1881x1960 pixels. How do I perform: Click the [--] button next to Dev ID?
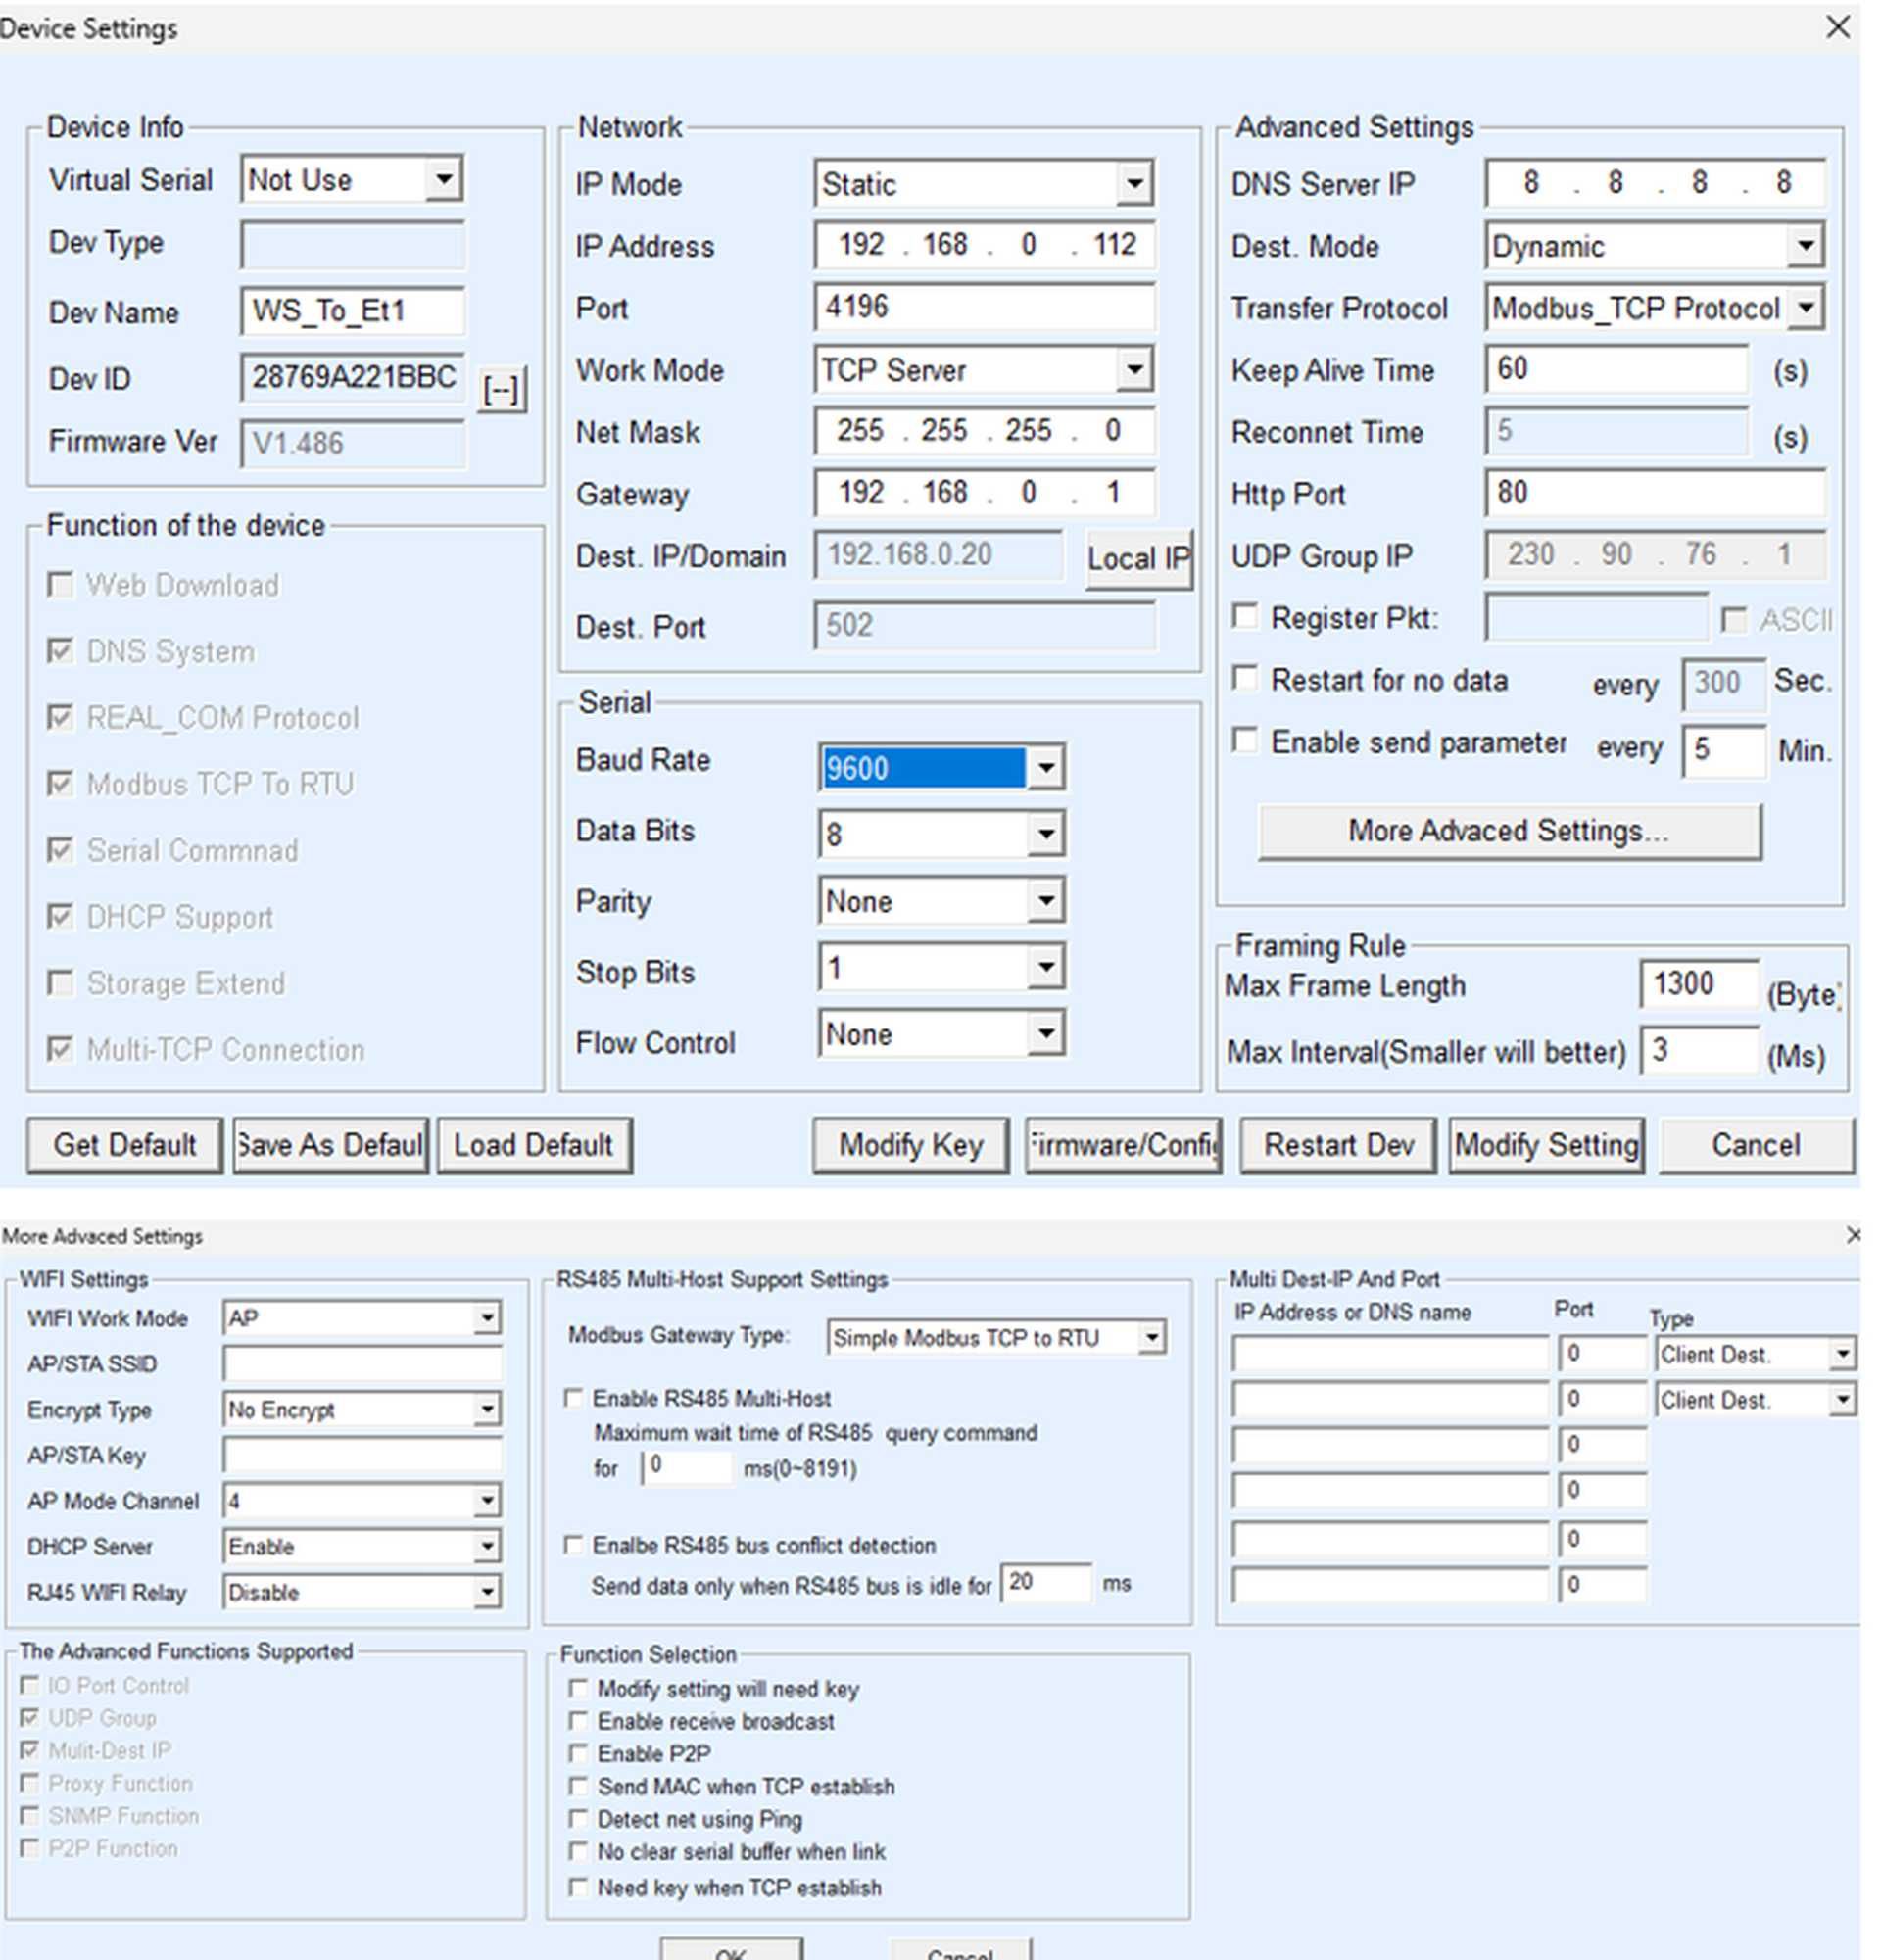click(x=501, y=389)
